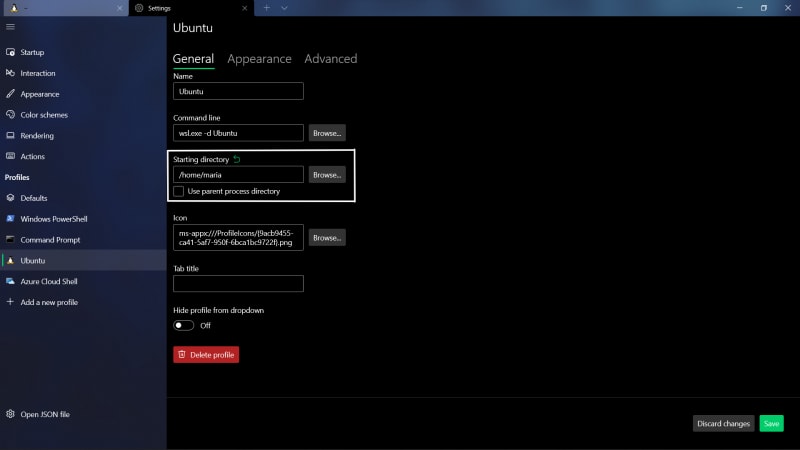Click the Appearance brush icon in sidebar
The image size is (800, 450).
(10, 94)
